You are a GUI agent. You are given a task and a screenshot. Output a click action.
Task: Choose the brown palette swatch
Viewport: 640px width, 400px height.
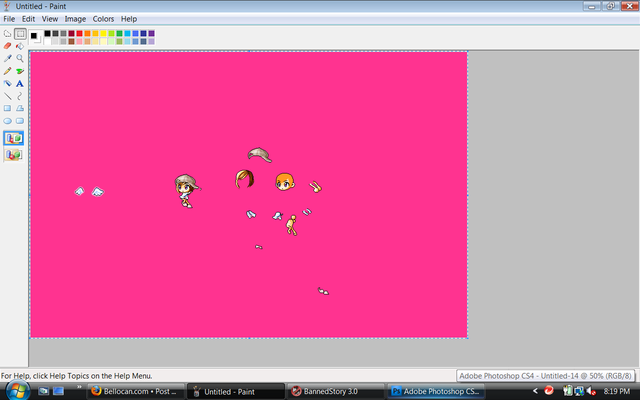click(x=71, y=41)
